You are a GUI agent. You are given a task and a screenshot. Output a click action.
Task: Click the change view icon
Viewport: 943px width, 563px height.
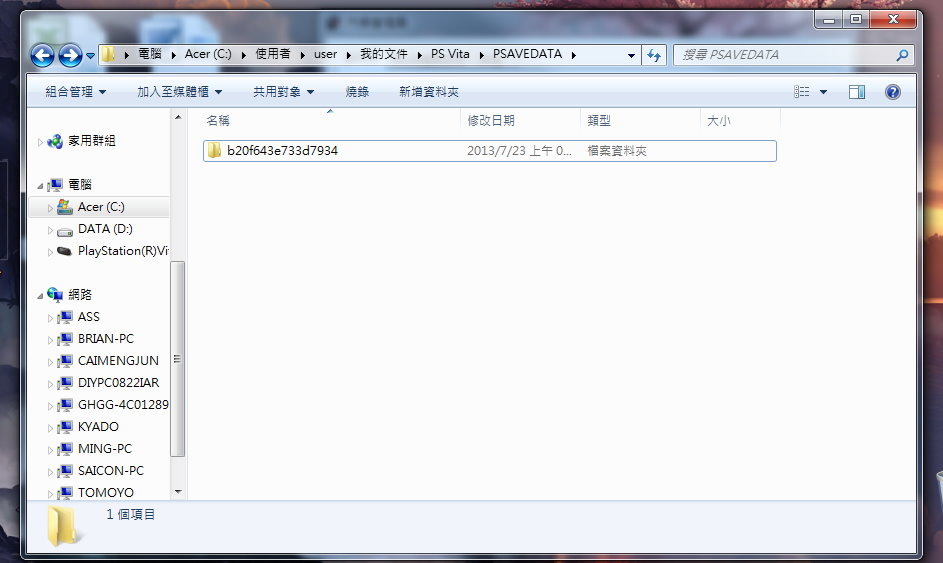click(x=801, y=92)
